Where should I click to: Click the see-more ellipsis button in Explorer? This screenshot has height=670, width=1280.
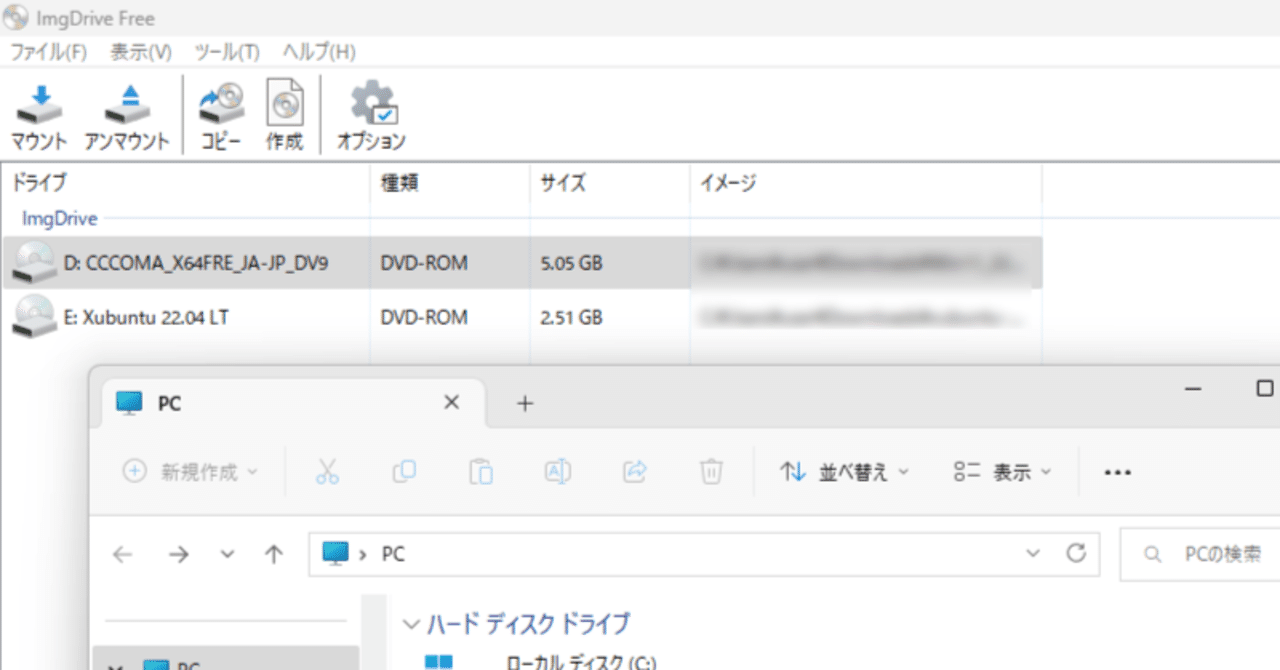(x=1117, y=471)
